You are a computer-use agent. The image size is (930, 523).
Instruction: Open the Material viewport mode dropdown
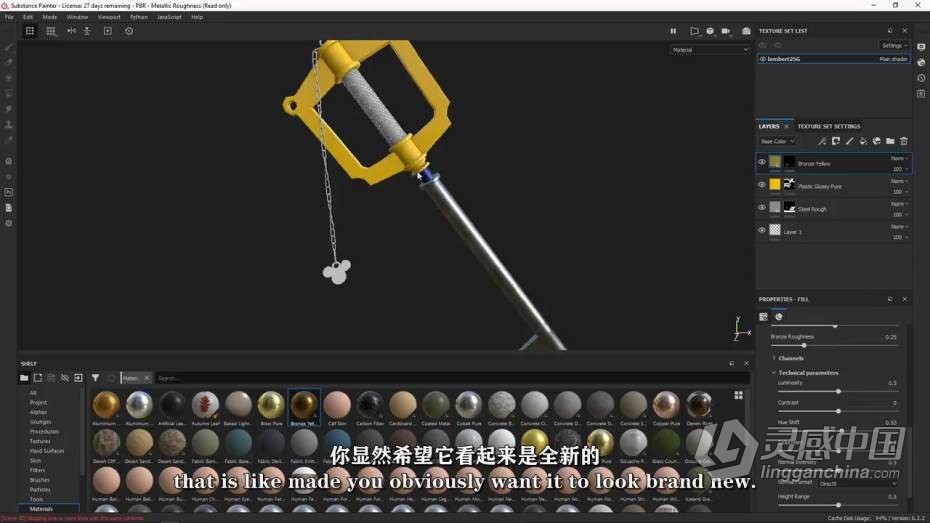click(x=710, y=50)
